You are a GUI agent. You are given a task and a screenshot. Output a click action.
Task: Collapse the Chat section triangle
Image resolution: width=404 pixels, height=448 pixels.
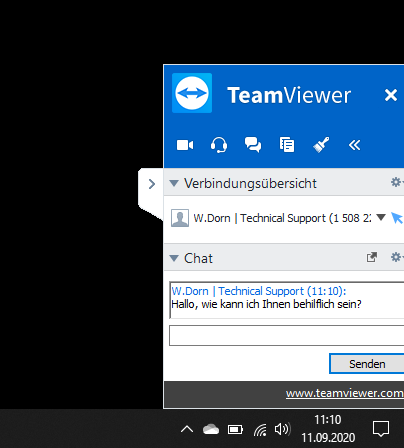174,258
